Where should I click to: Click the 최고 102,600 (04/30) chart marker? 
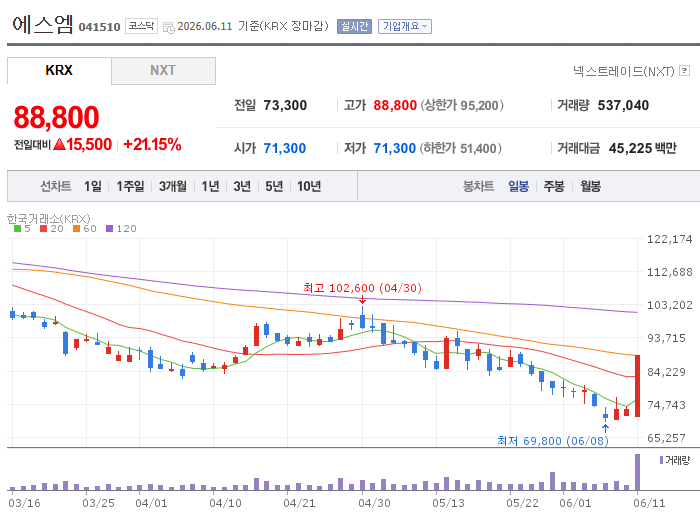point(362,288)
